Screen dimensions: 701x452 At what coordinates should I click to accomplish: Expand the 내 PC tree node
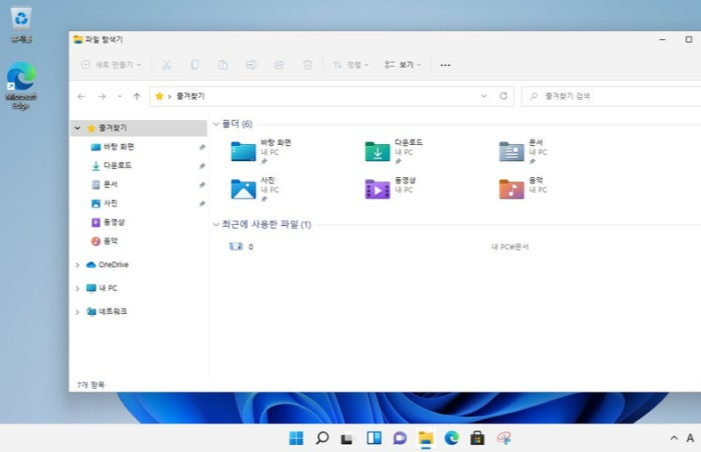[x=77, y=288]
